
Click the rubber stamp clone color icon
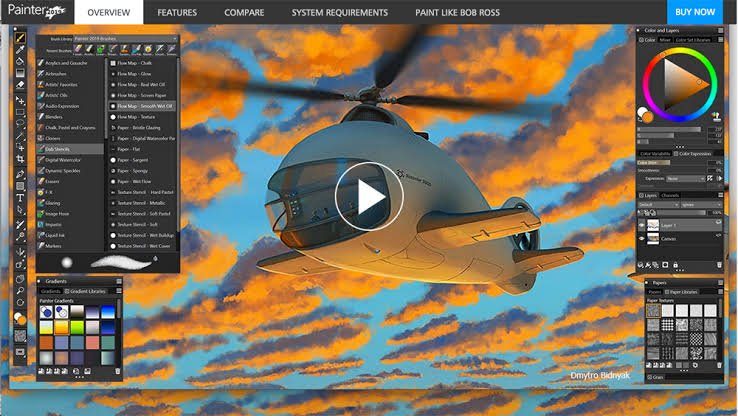point(716,116)
